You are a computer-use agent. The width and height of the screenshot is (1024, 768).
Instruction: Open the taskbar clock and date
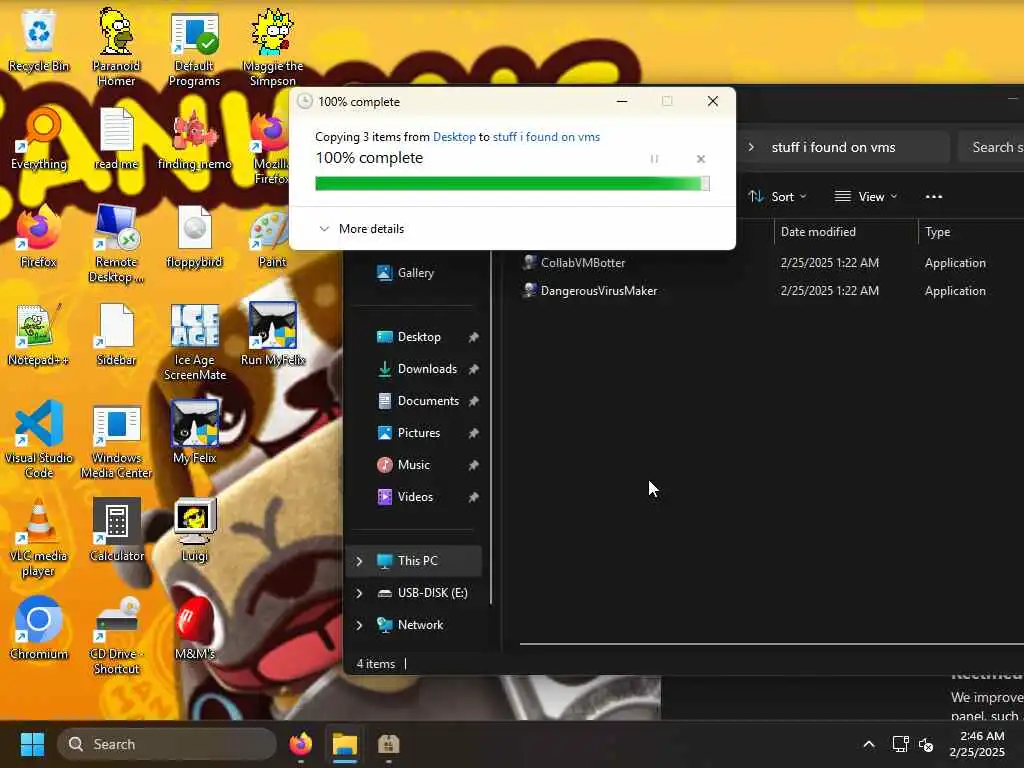click(x=977, y=744)
